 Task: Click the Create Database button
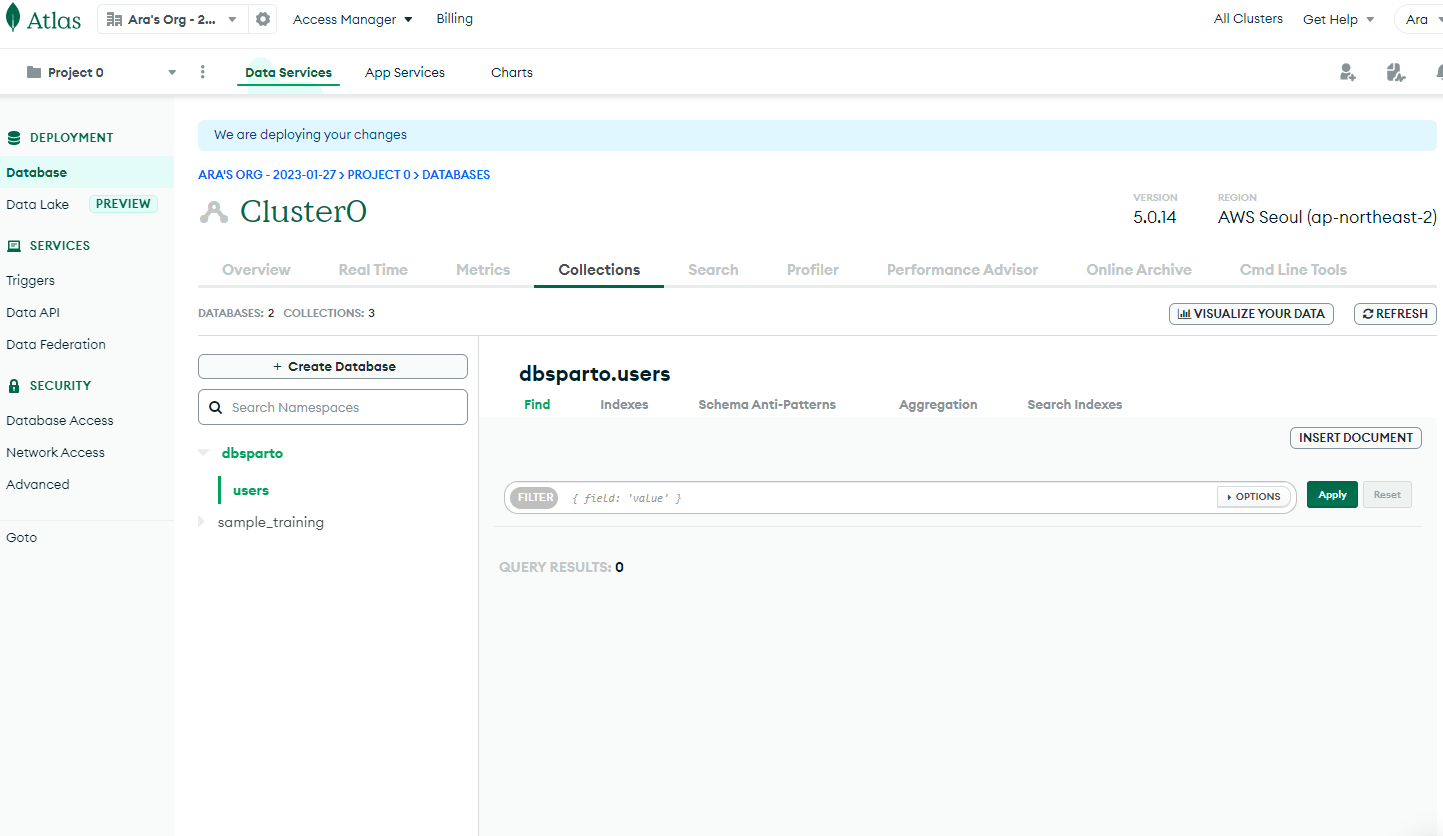(333, 367)
